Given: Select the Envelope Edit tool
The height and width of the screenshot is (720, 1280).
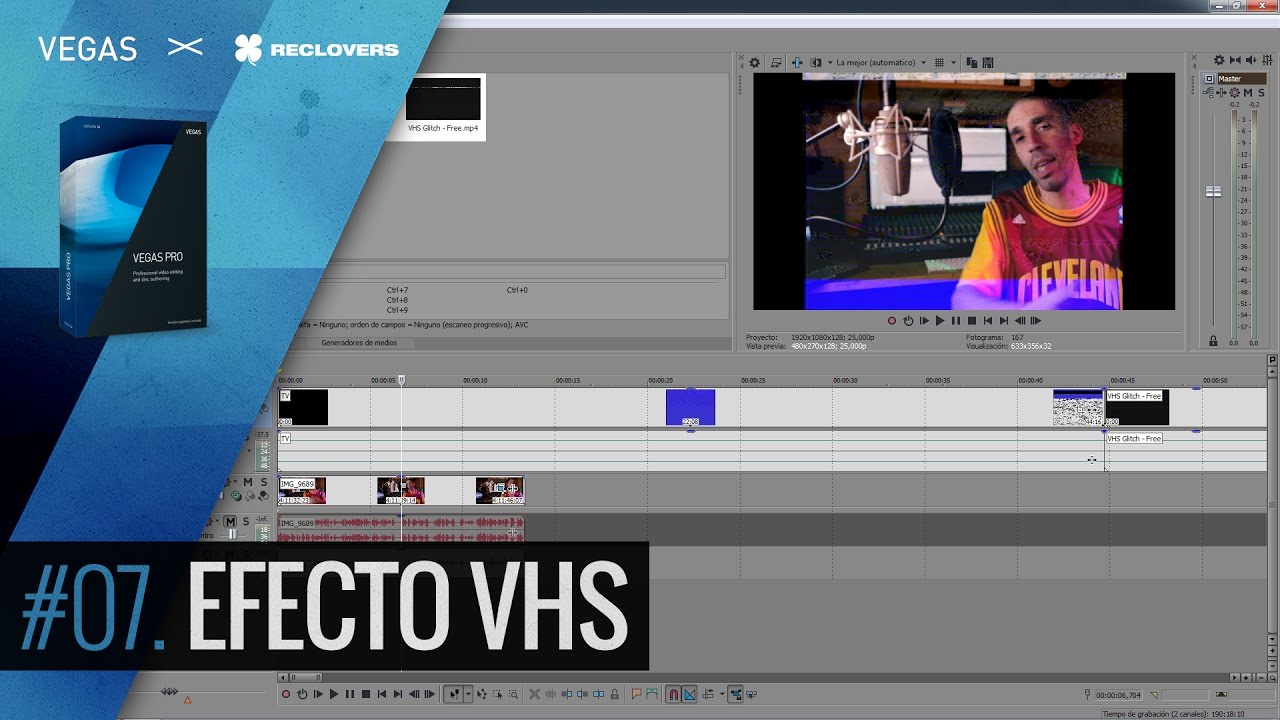Looking at the screenshot, I should pyautogui.click(x=481, y=694).
